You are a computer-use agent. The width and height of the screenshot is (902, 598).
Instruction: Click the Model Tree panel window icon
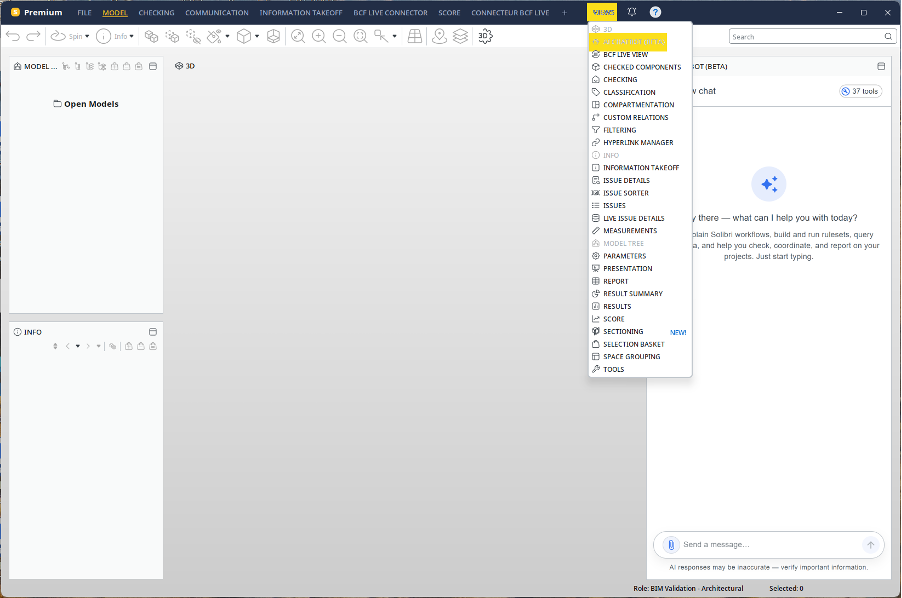coord(153,66)
